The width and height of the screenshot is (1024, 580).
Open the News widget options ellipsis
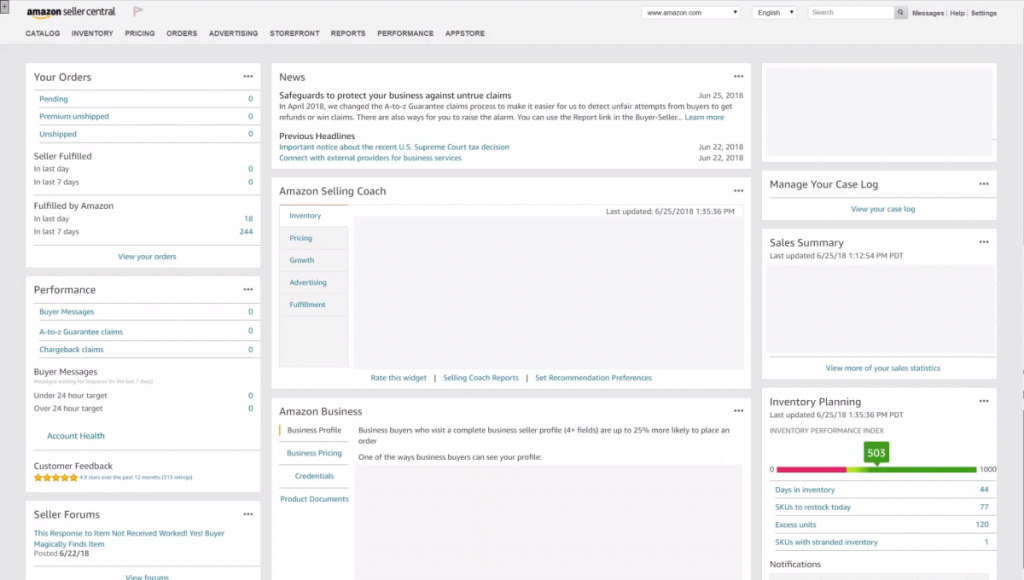pos(739,76)
